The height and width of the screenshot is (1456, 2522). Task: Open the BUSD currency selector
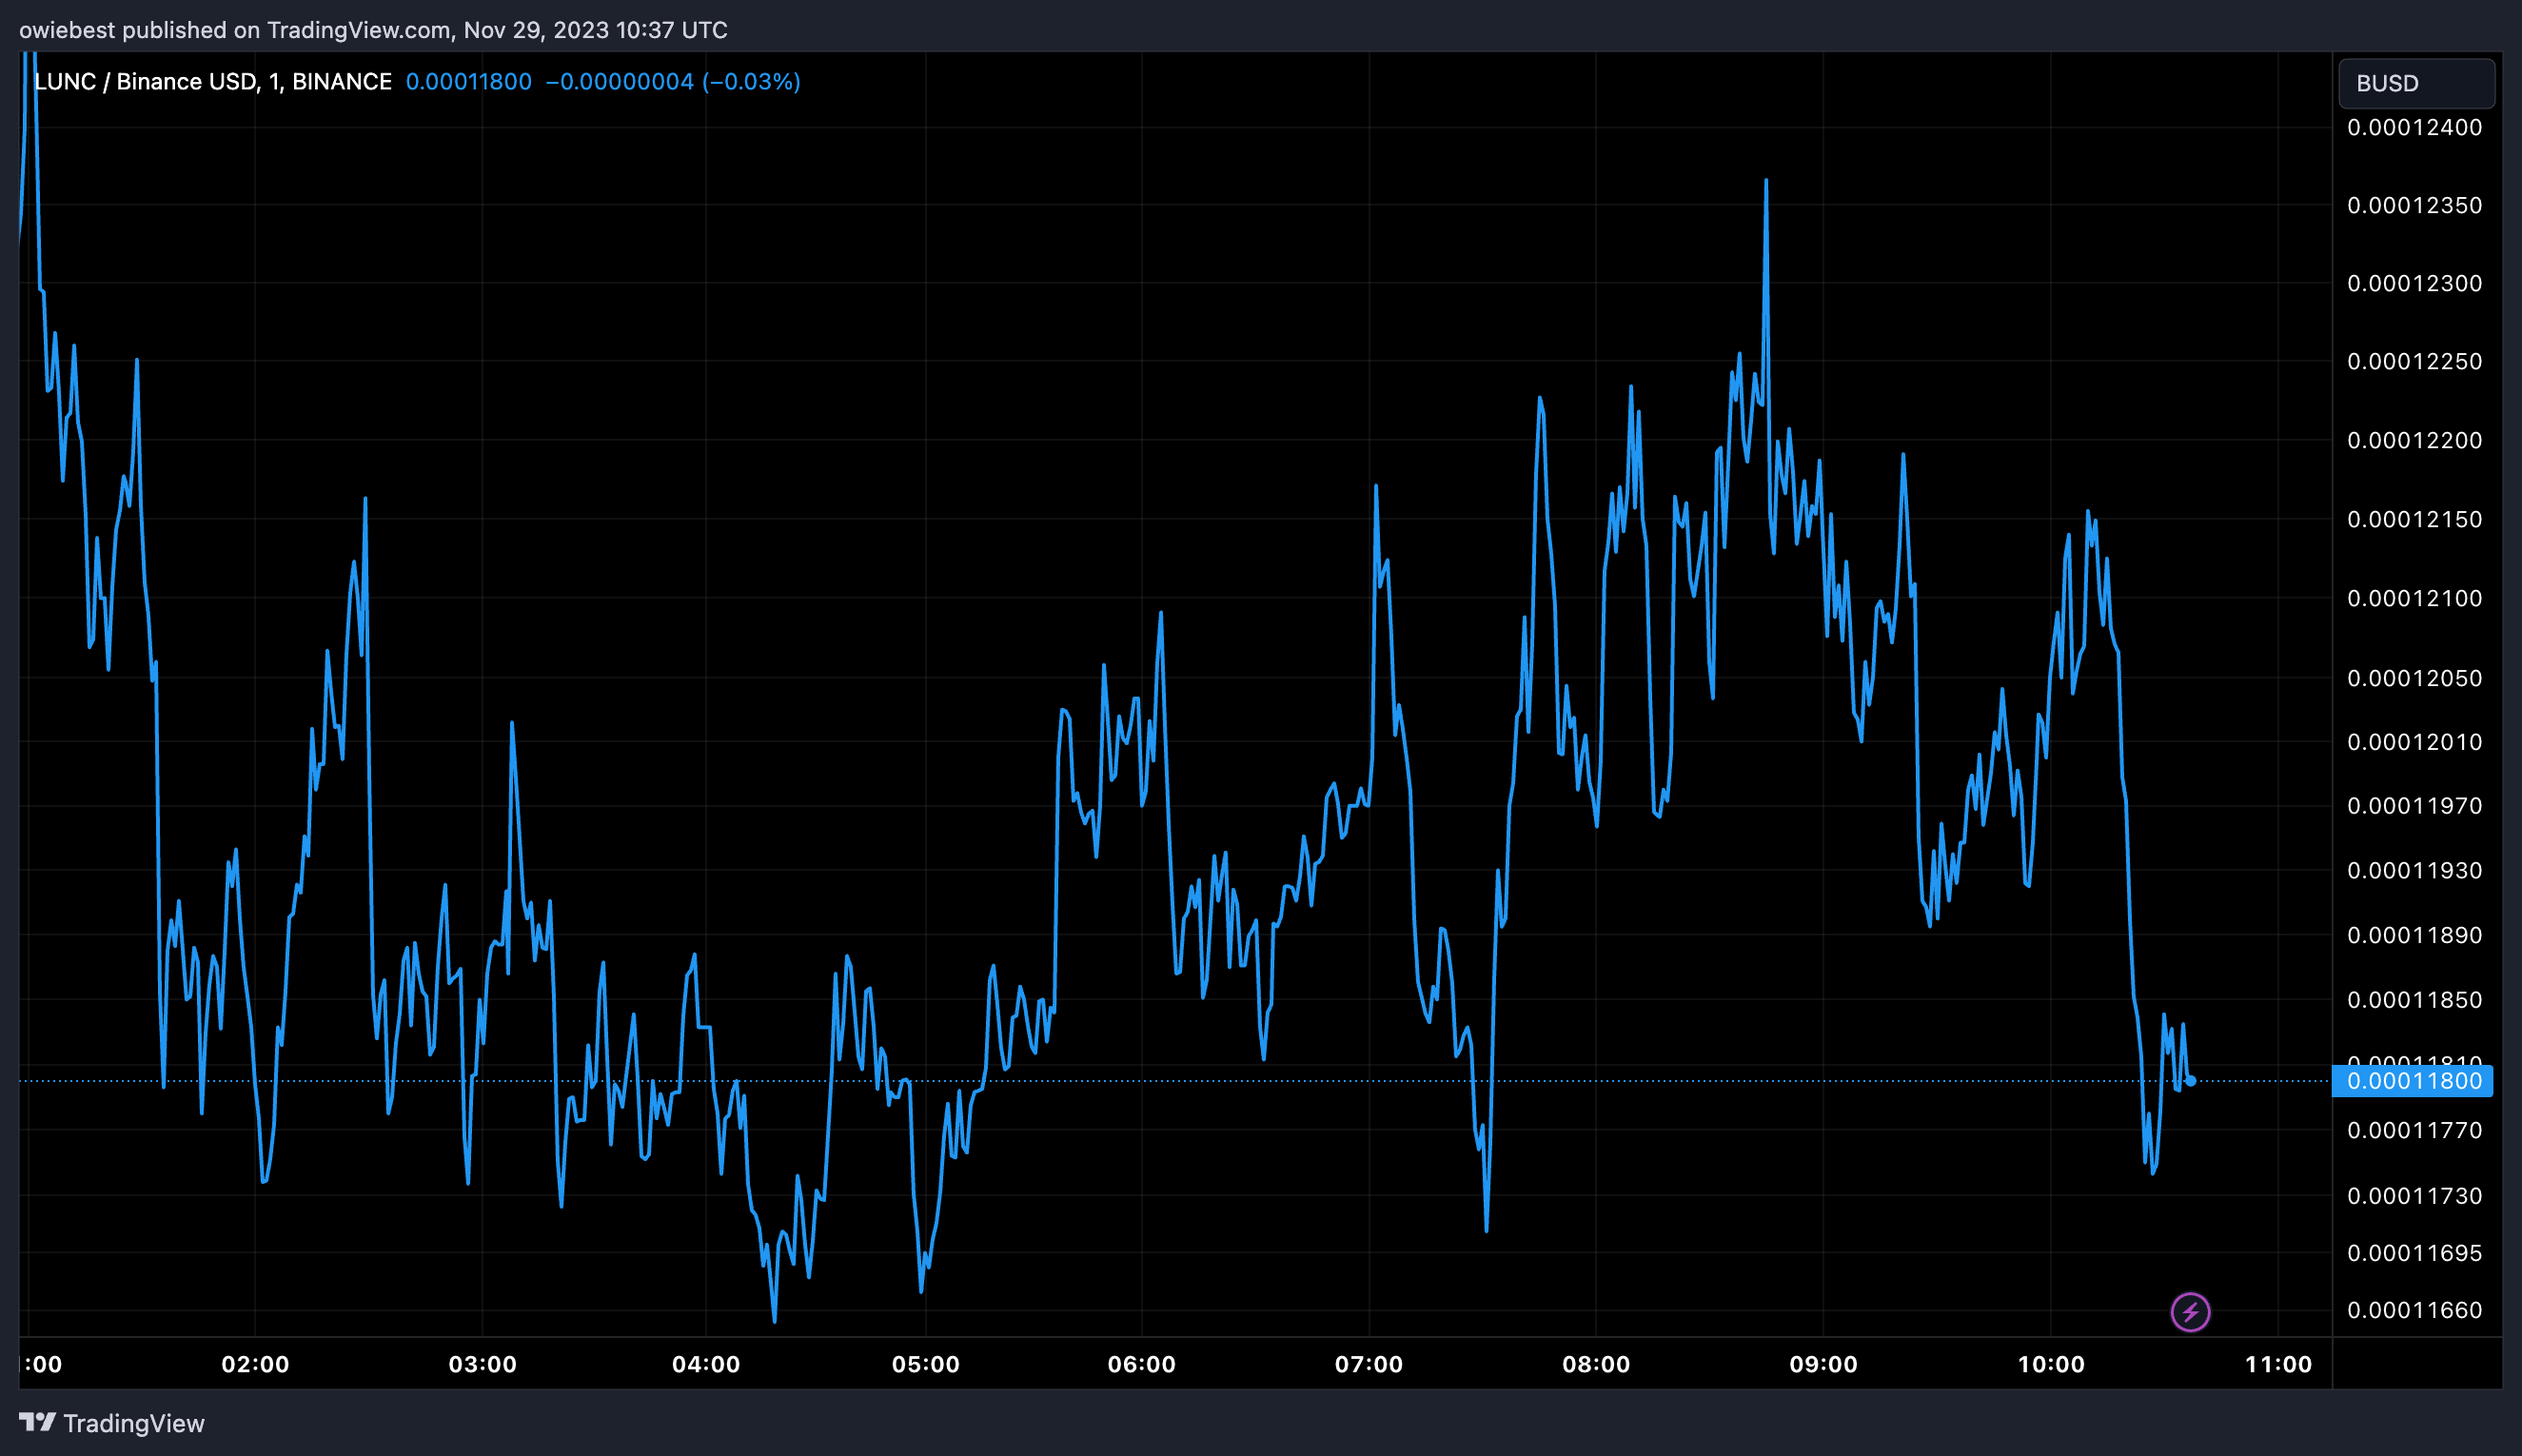coord(2414,83)
